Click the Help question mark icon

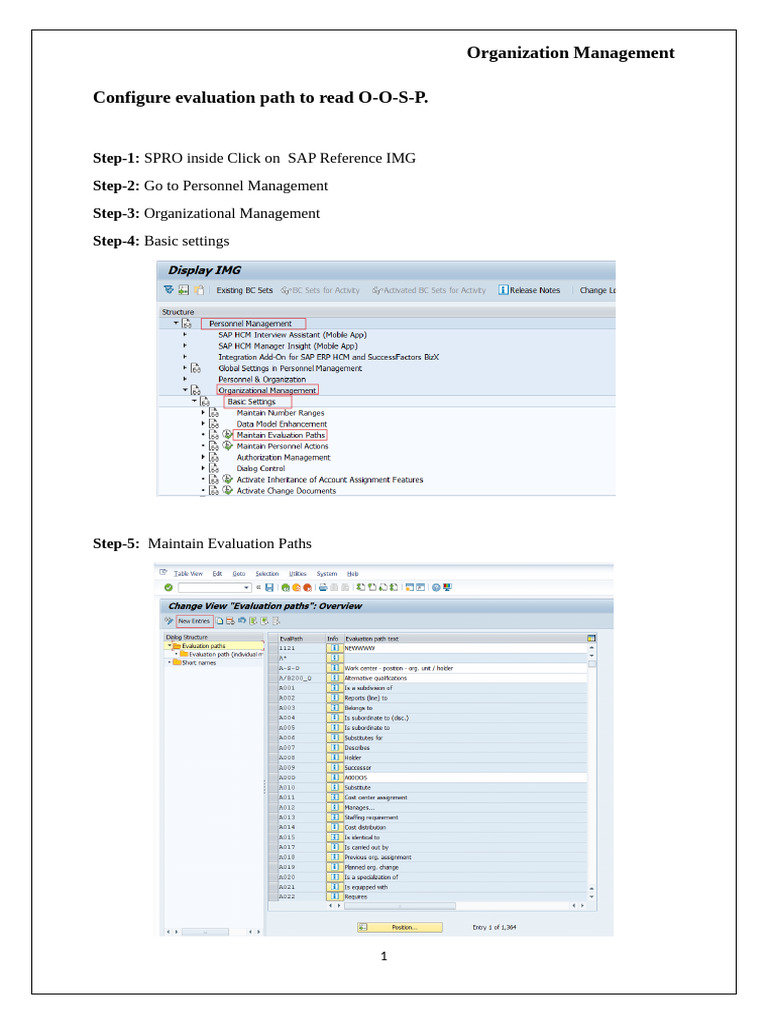coord(436,587)
